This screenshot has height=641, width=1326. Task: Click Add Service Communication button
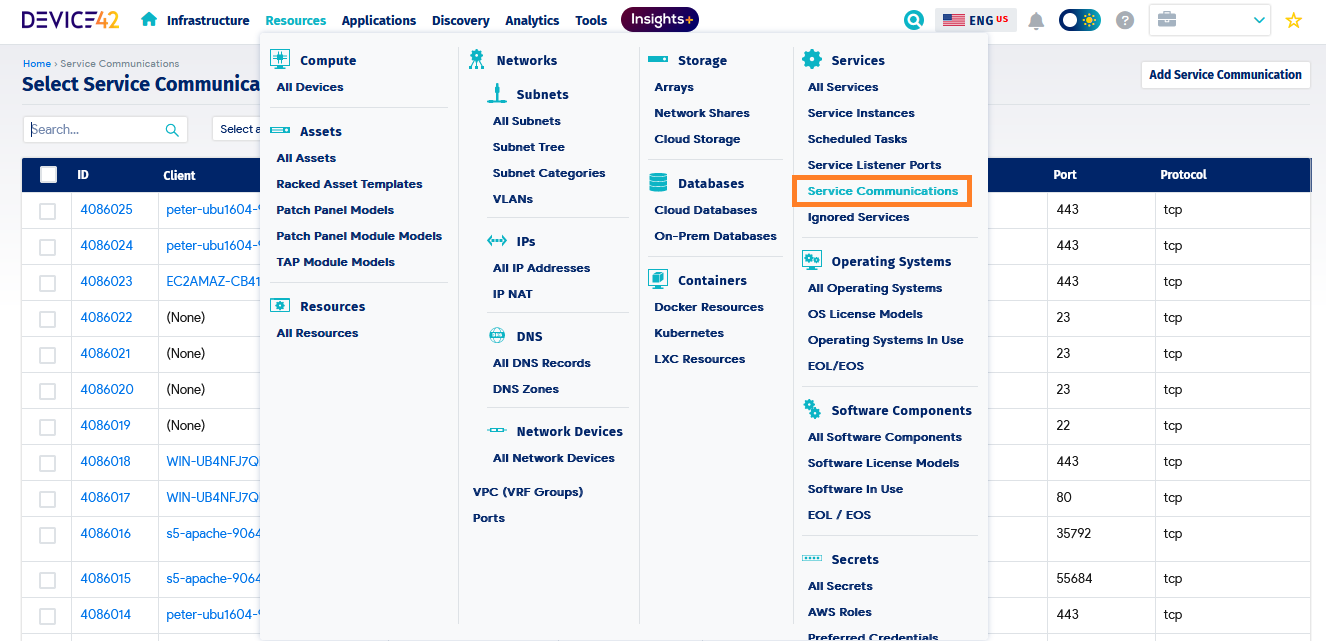click(x=1225, y=74)
